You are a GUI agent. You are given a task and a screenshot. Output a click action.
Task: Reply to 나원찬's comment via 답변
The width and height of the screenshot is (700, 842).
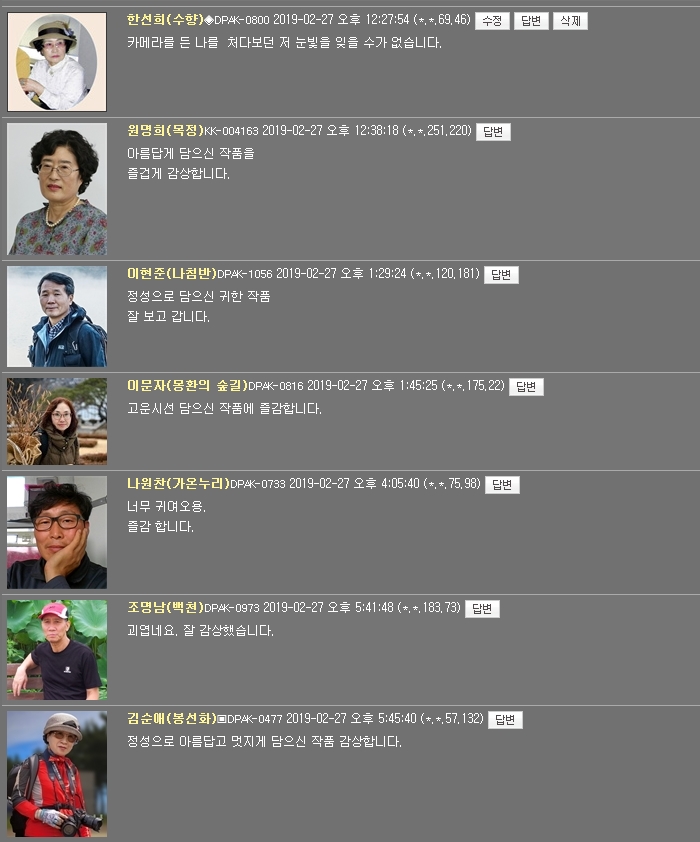coord(502,485)
